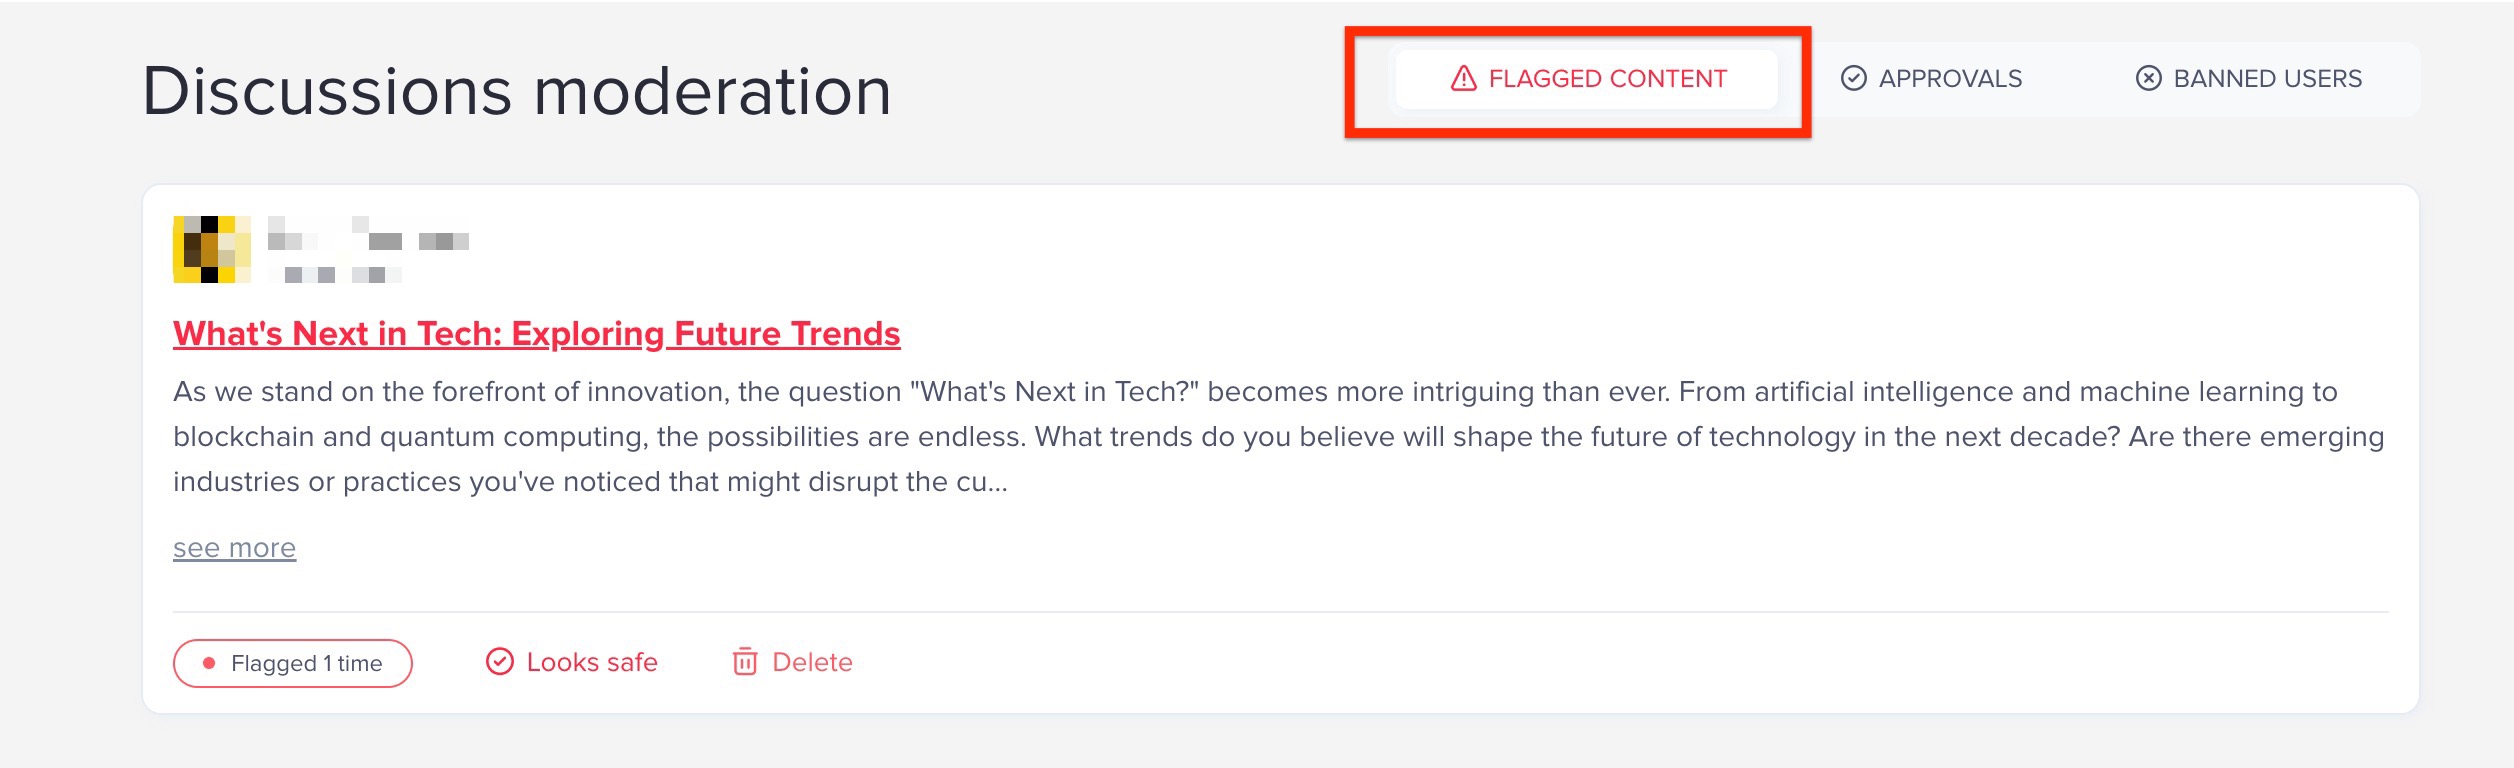Click the blurred subtitle under the author name
The width and height of the screenshot is (2514, 768).
[335, 274]
